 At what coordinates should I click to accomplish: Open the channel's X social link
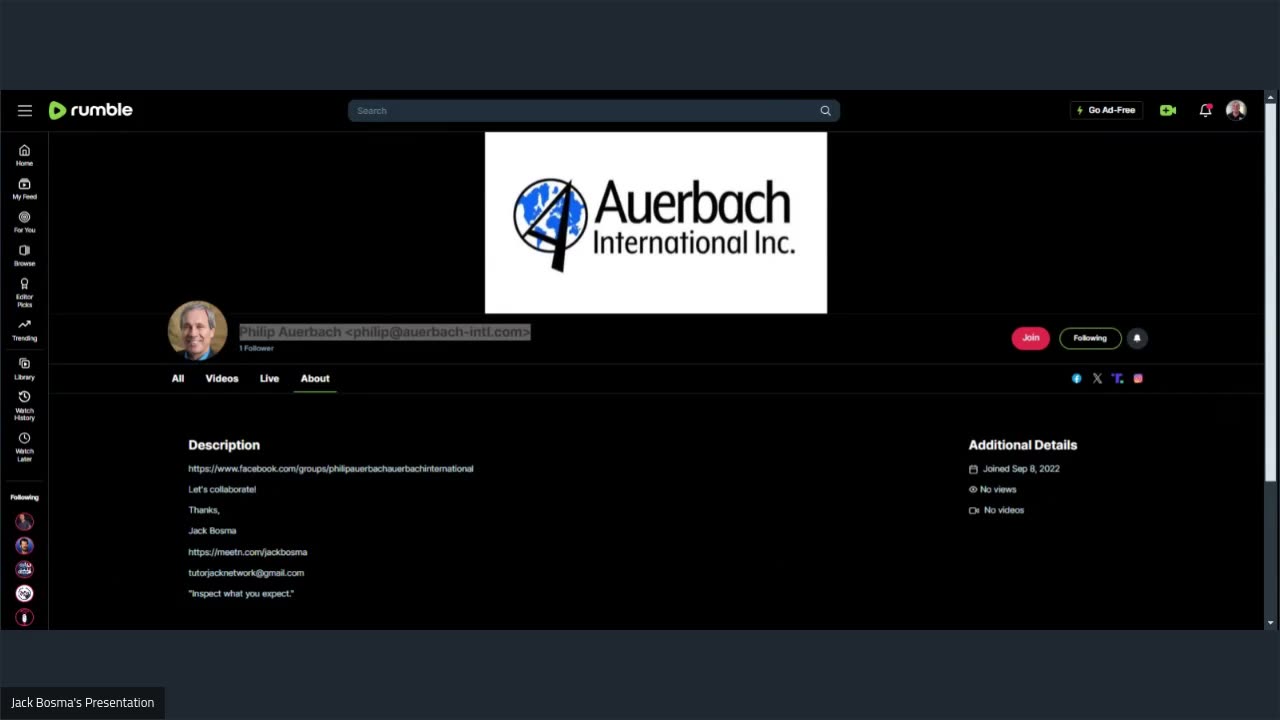coord(1097,379)
